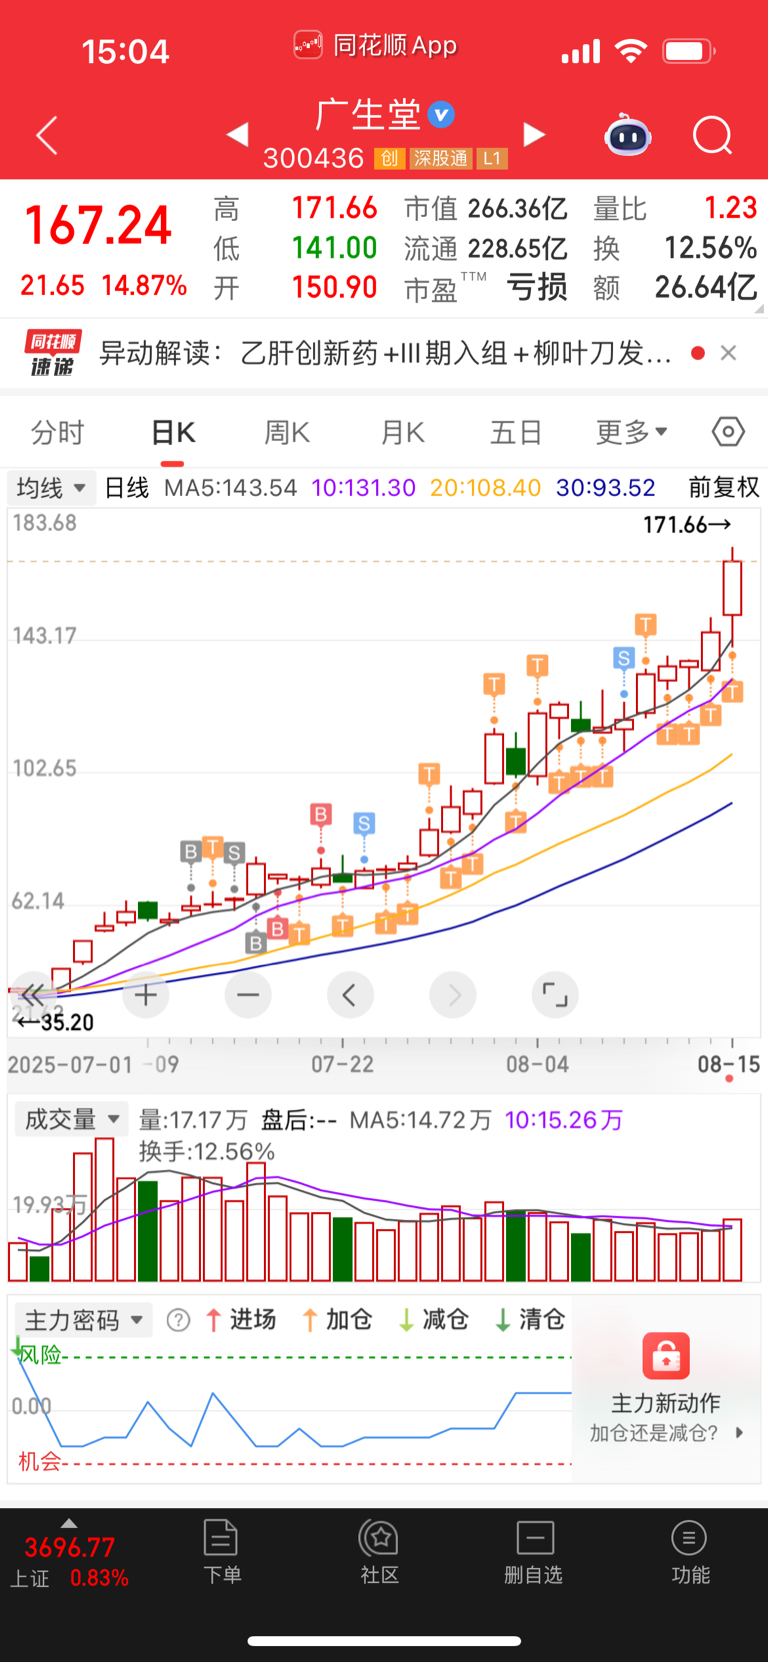Viewport: 768px width, 1663px height.
Task: Tap 主力新动作 label
Action: [x=666, y=1403]
